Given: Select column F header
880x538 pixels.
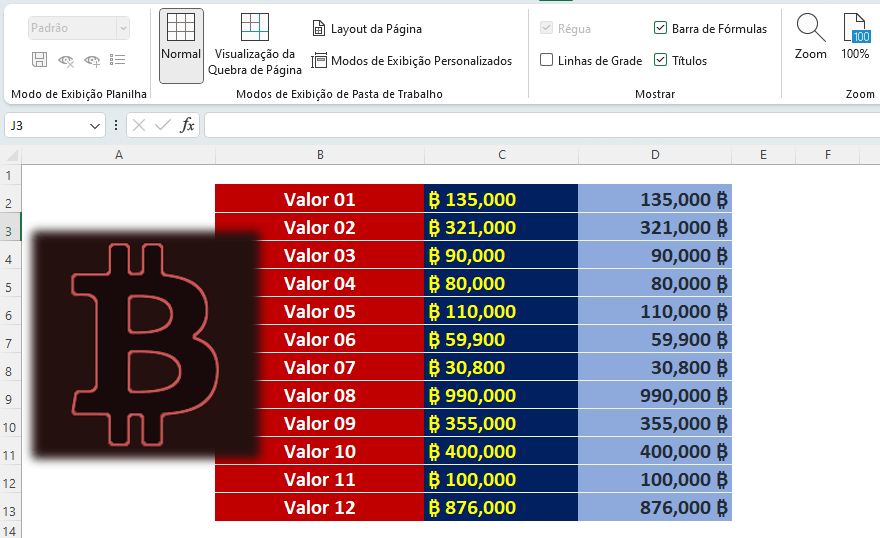Looking at the screenshot, I should pos(828,155).
